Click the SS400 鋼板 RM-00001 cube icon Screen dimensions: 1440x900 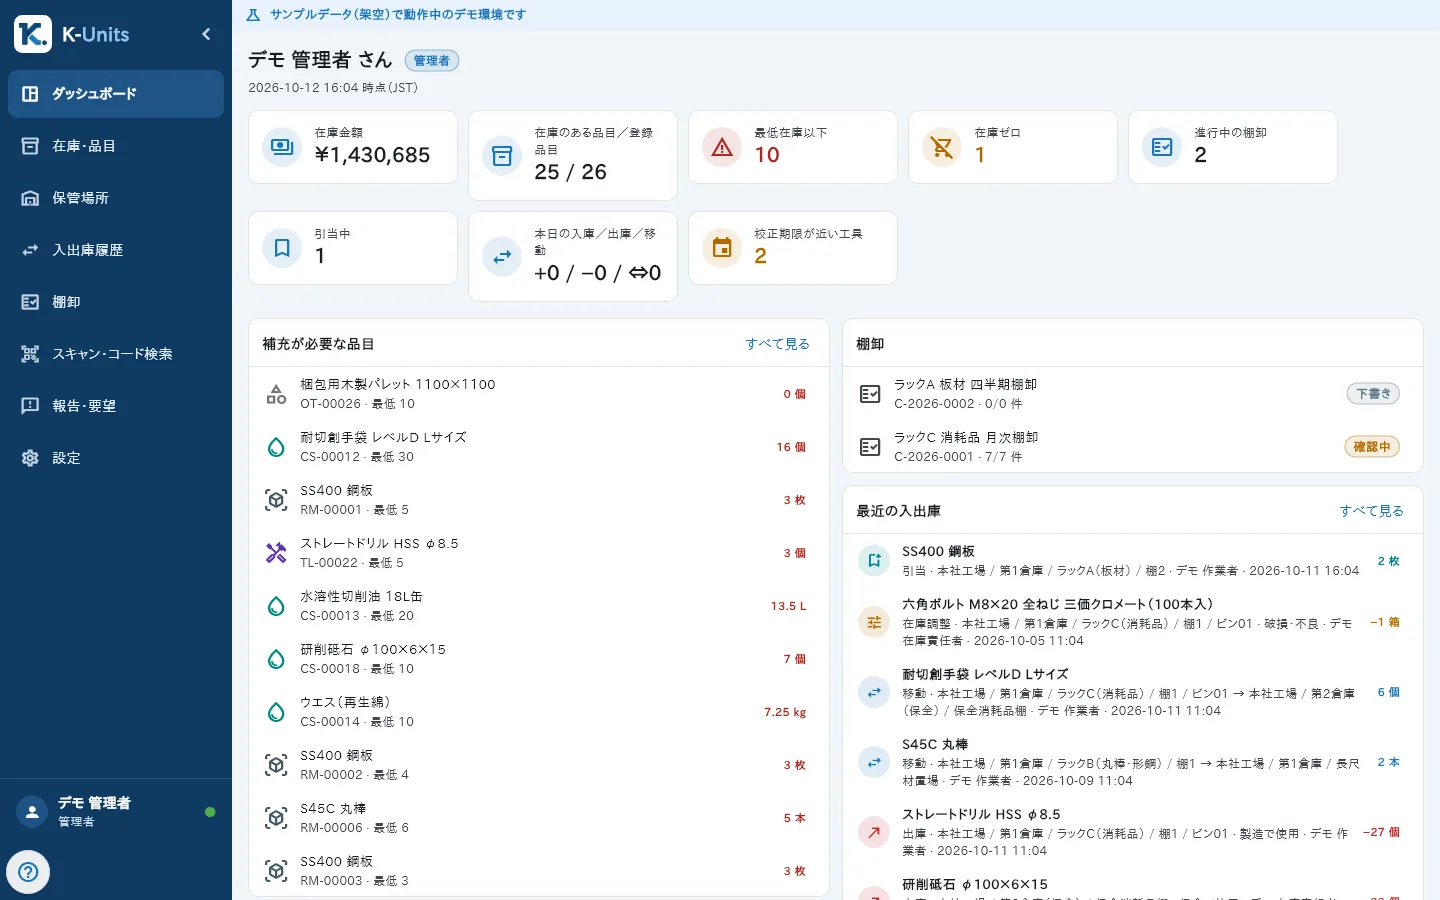click(276, 500)
